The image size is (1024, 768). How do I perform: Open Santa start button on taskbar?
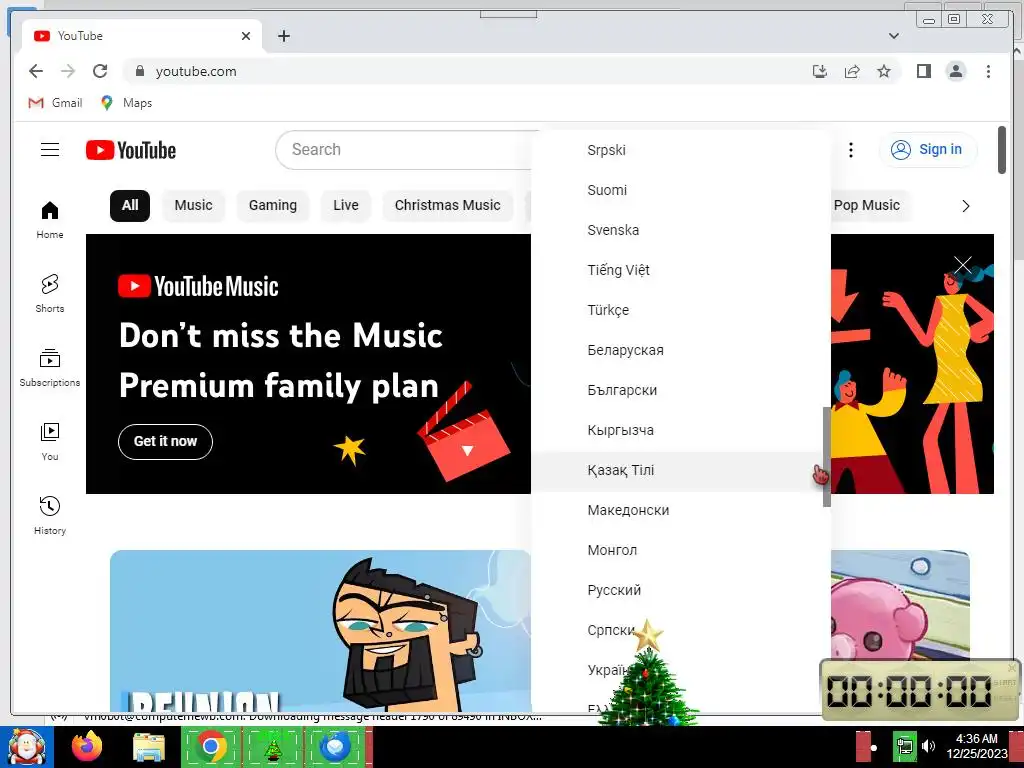(x=26, y=747)
